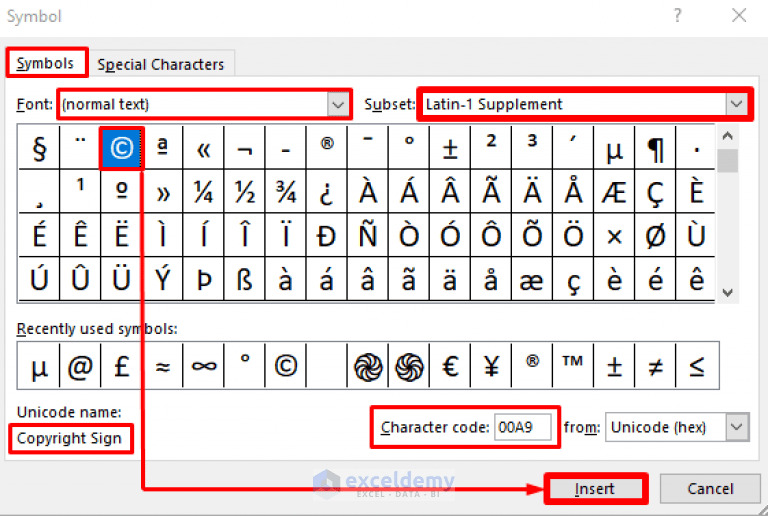Select the capital Ü symbol
768x516 pixels.
pos(121,279)
